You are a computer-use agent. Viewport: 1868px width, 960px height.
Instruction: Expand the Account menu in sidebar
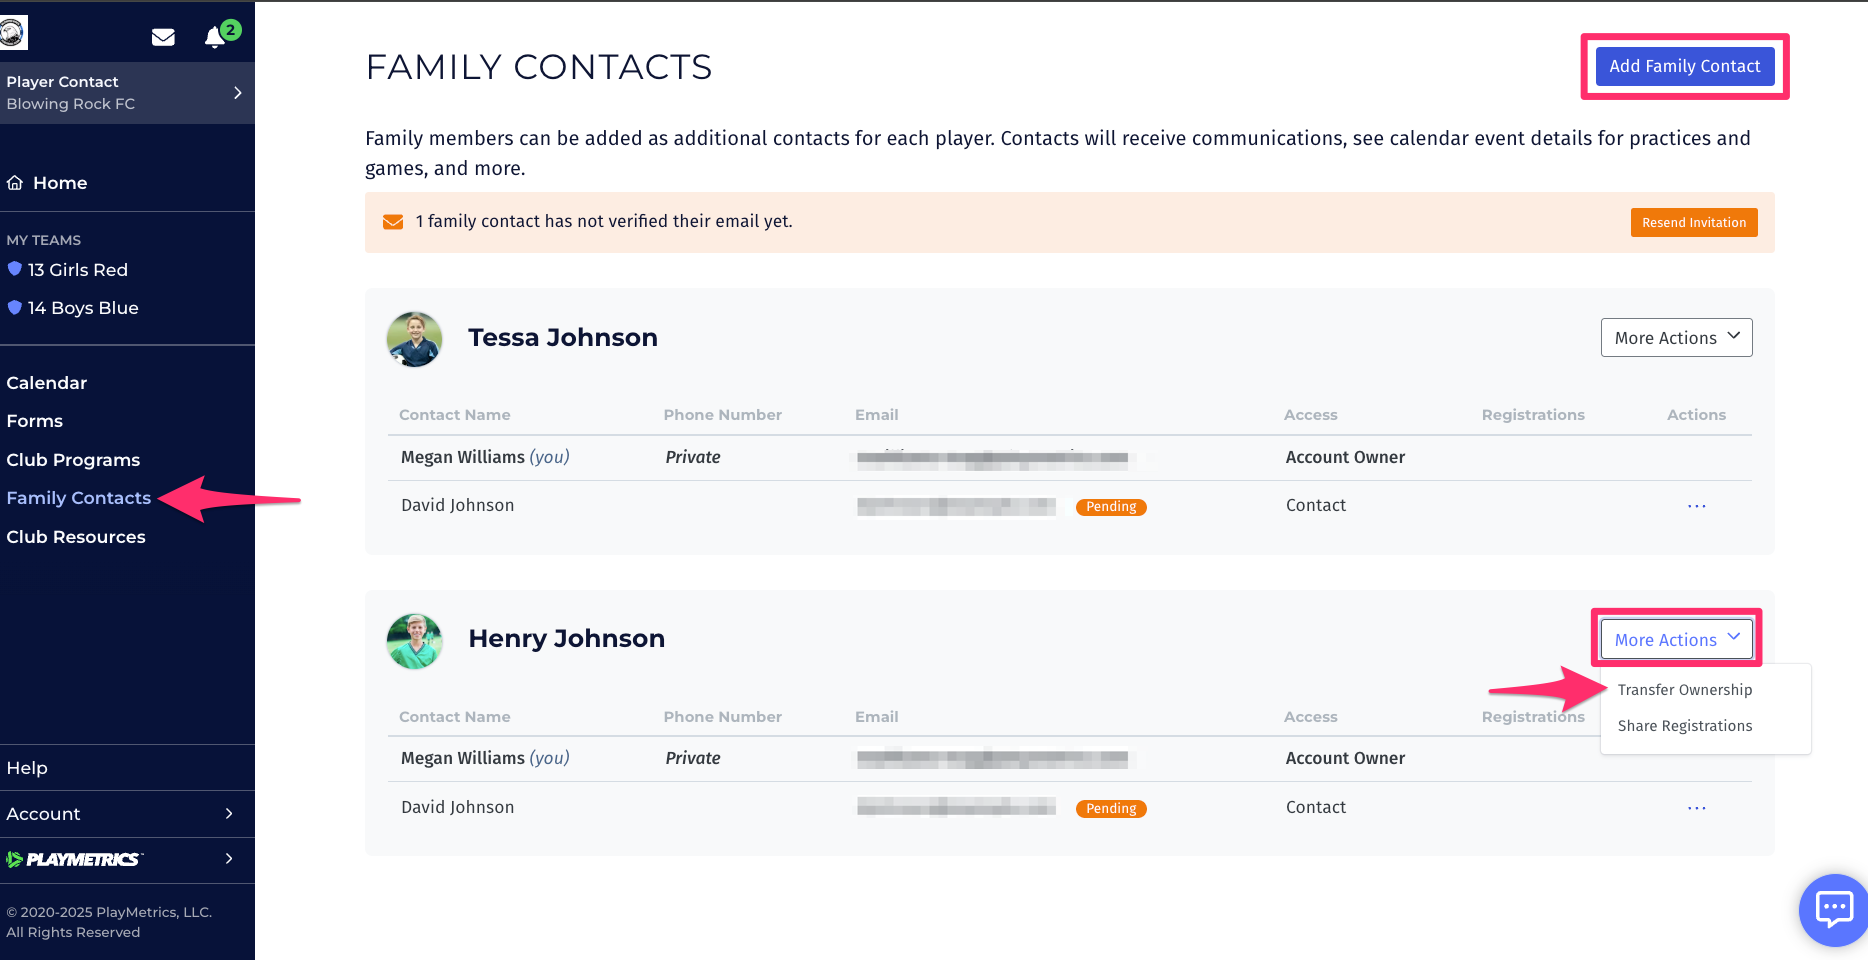[x=127, y=814]
